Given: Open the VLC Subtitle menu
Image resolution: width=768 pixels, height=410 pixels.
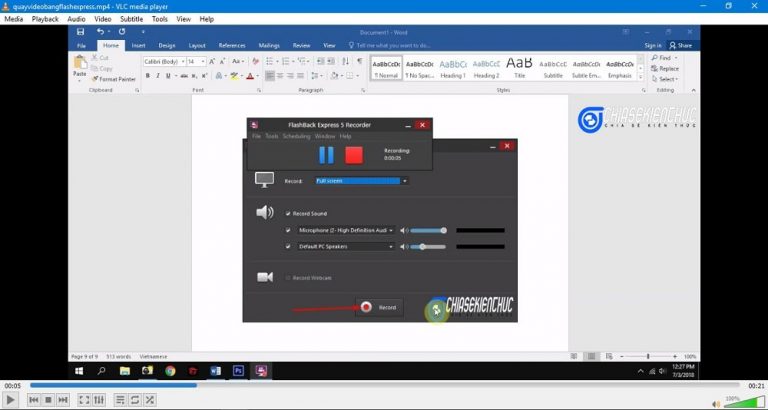Looking at the screenshot, I should [x=131, y=19].
